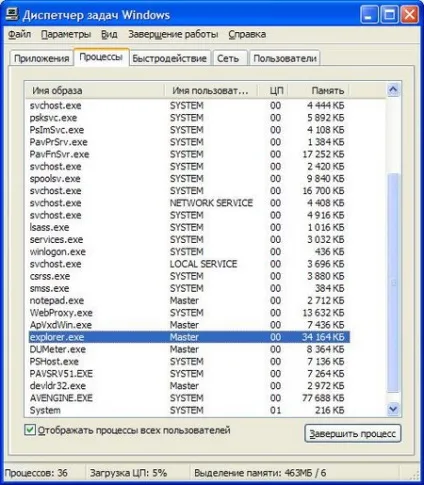Click the scrollbar down arrow
Screen dimensions: 424x485
393,409
